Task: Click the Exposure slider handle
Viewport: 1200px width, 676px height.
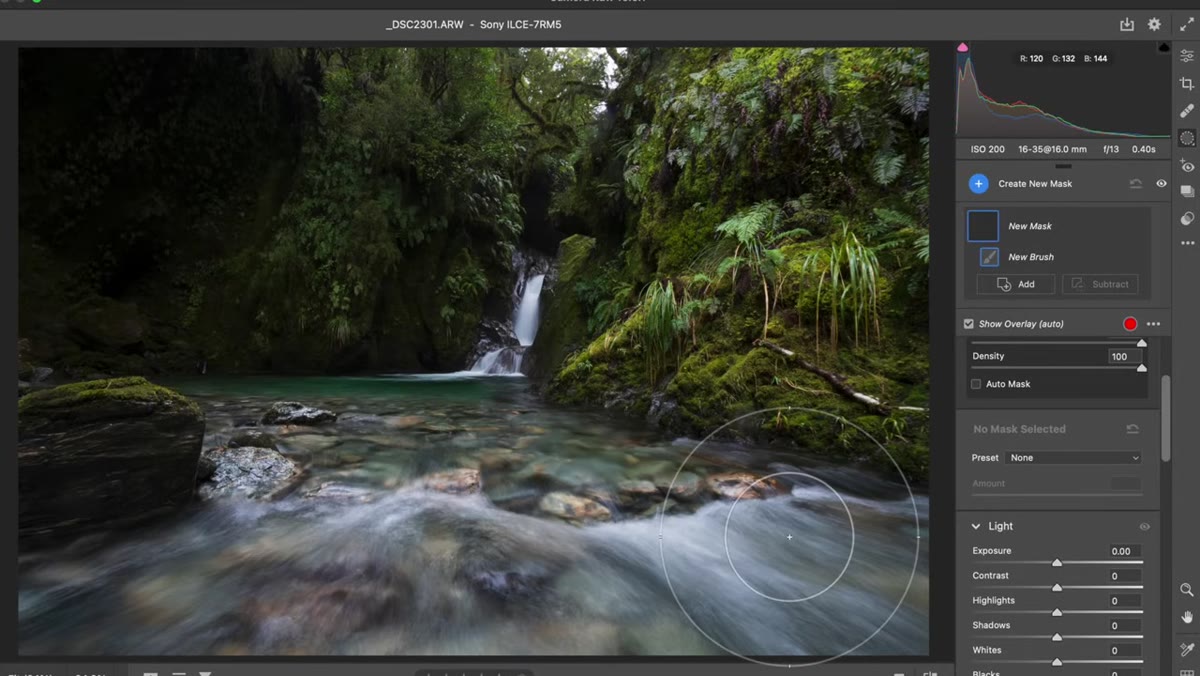Action: 1057,563
